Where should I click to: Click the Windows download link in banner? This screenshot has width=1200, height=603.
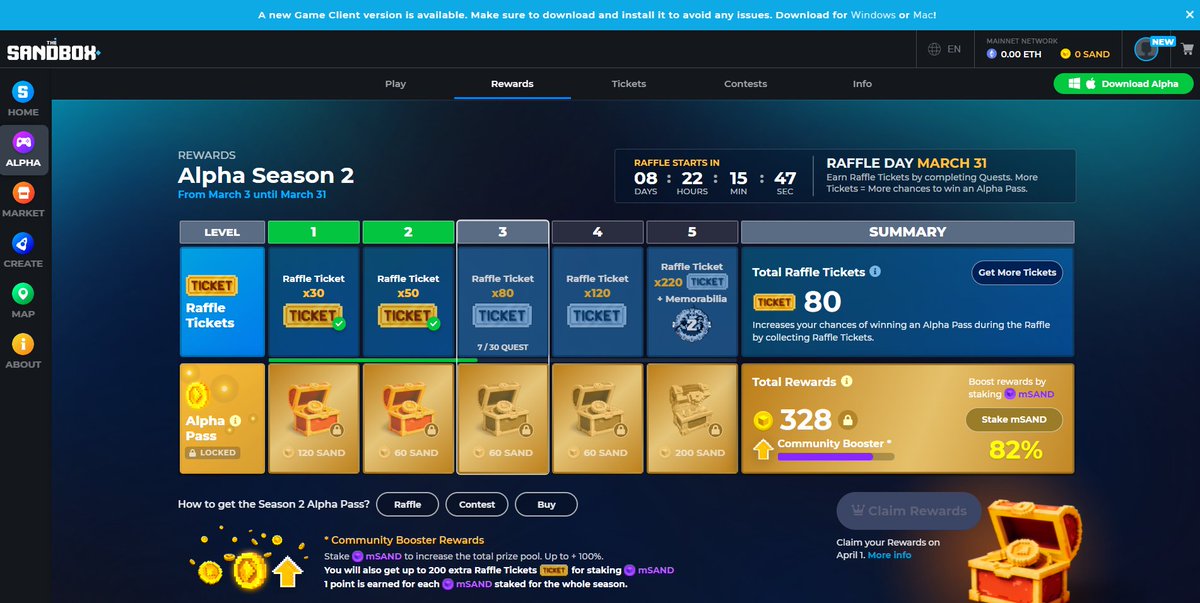872,15
